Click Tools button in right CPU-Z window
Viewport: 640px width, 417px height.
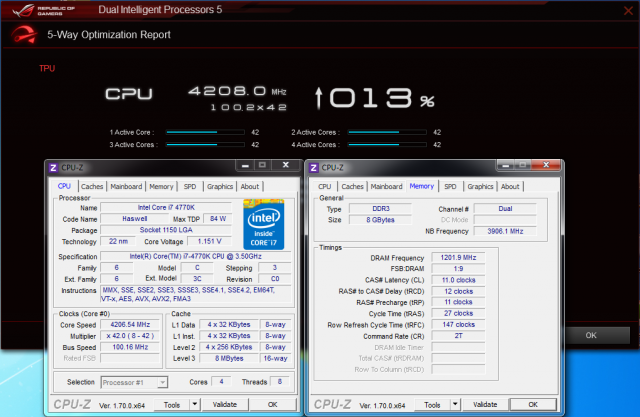[x=432, y=405]
